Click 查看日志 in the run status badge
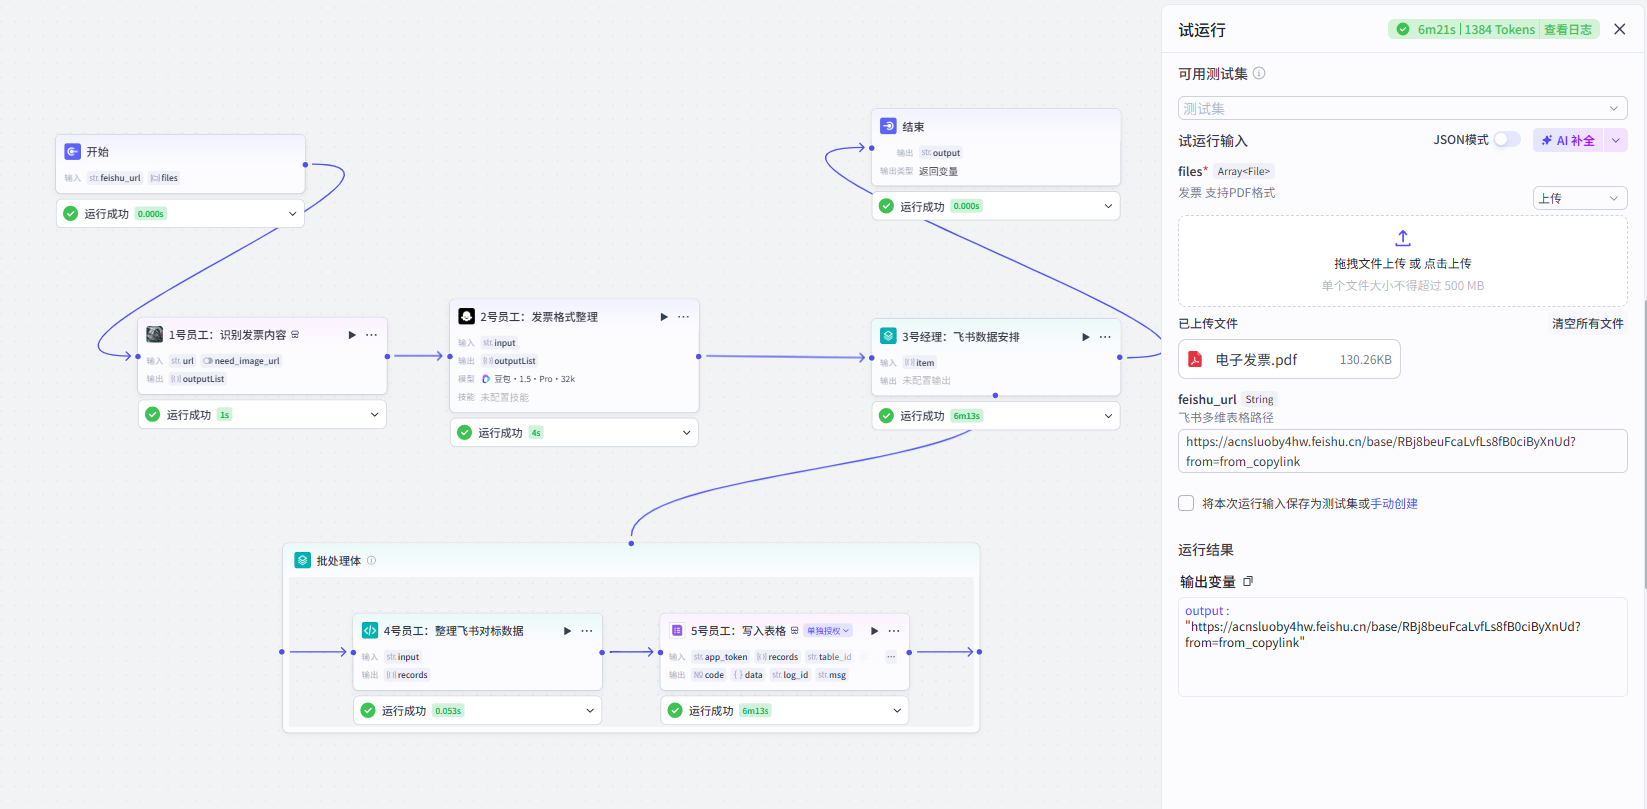This screenshot has height=809, width=1647. pos(1567,30)
